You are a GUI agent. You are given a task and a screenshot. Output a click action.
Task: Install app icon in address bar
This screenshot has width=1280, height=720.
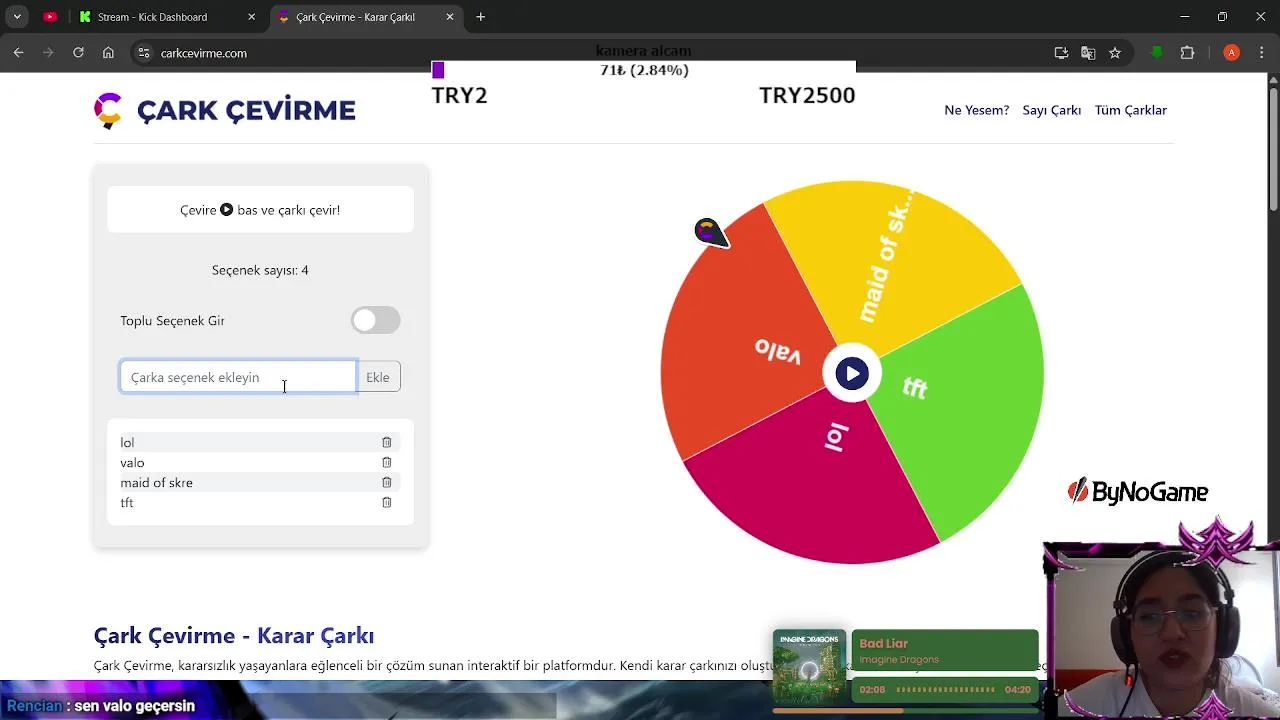pyautogui.click(x=1061, y=53)
